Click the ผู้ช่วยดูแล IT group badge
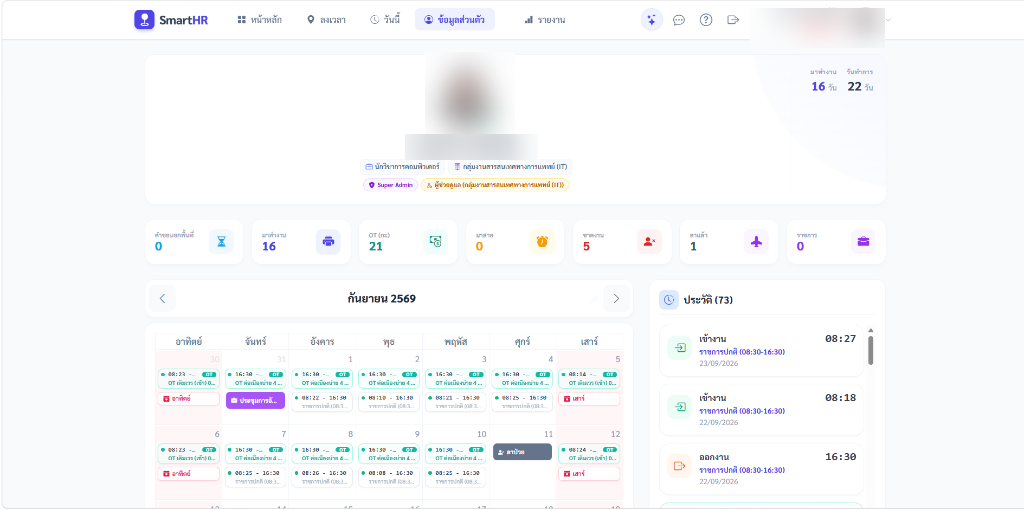 [x=495, y=185]
